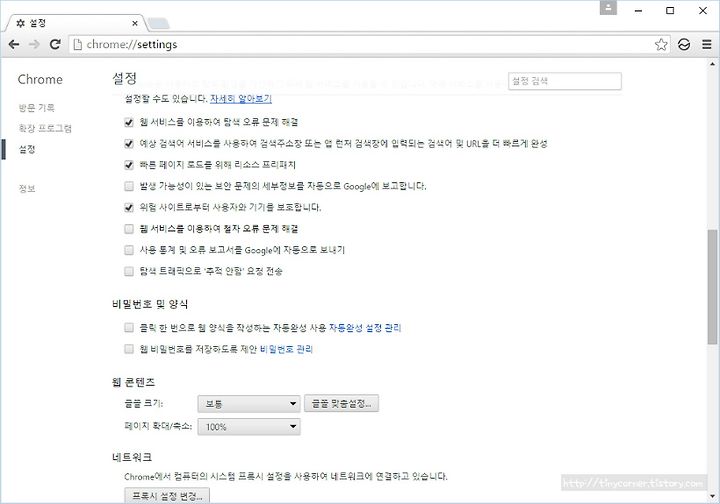Open the 글꼴 크기 보통 dropdown
Viewport: 720px width, 504px height.
[249, 404]
